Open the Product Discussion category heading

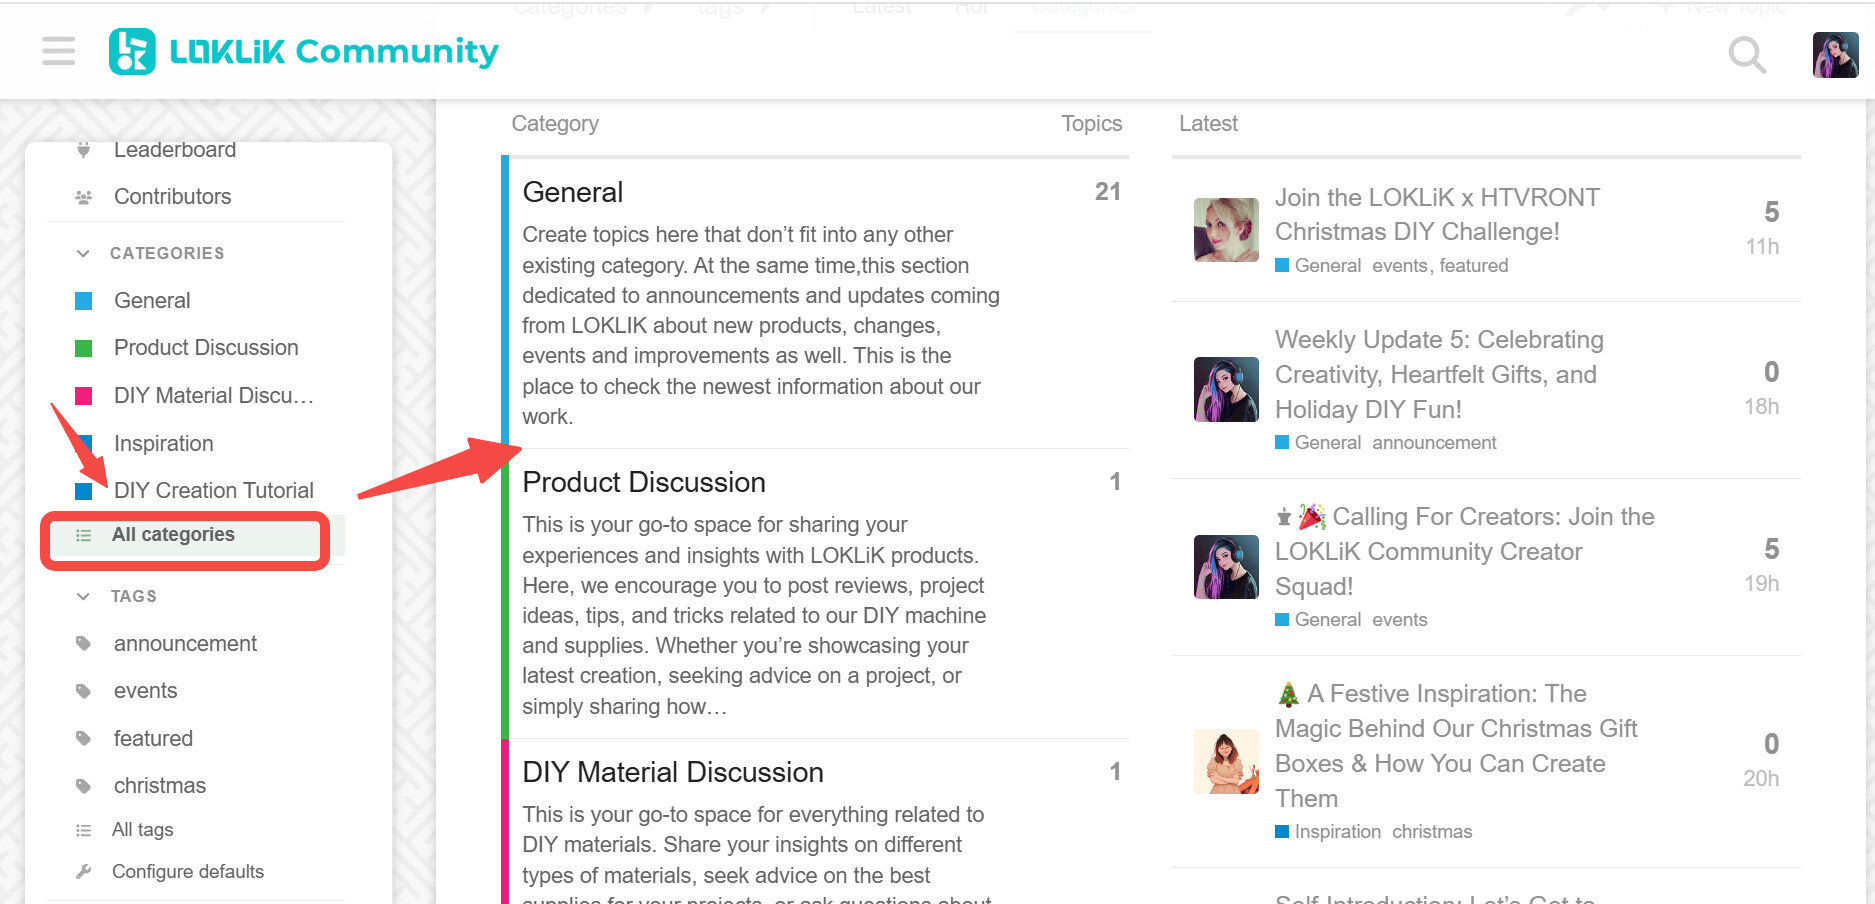click(x=644, y=482)
